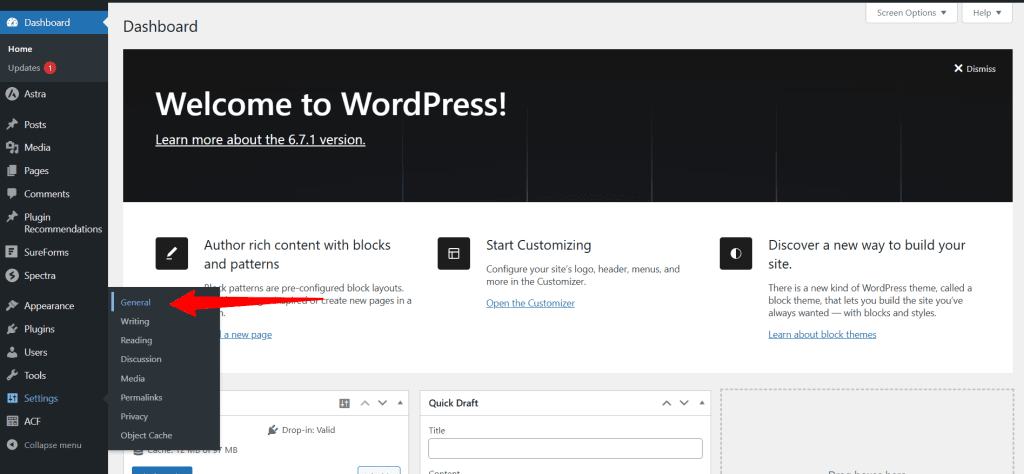Click the Quick Draft Title input field
Image resolution: width=1024 pixels, height=474 pixels.
[x=566, y=449]
